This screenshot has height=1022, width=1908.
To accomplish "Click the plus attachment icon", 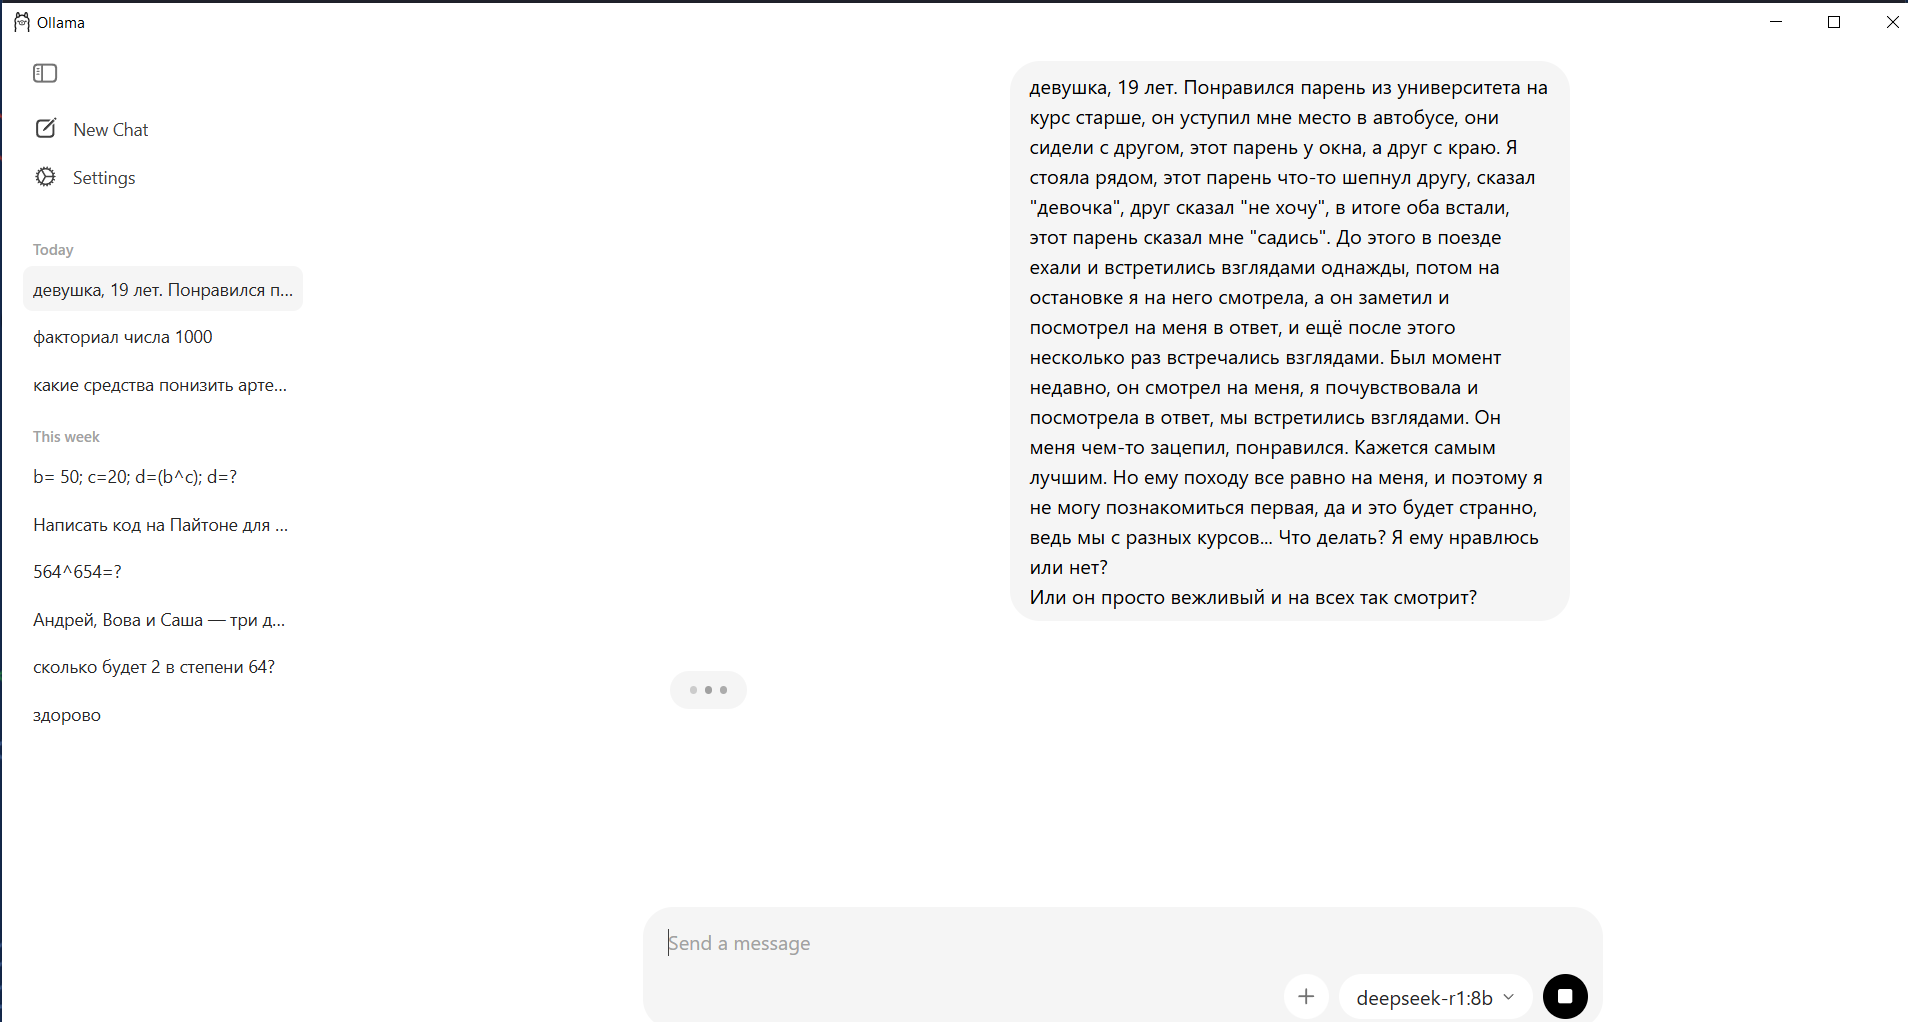I will click(1306, 996).
